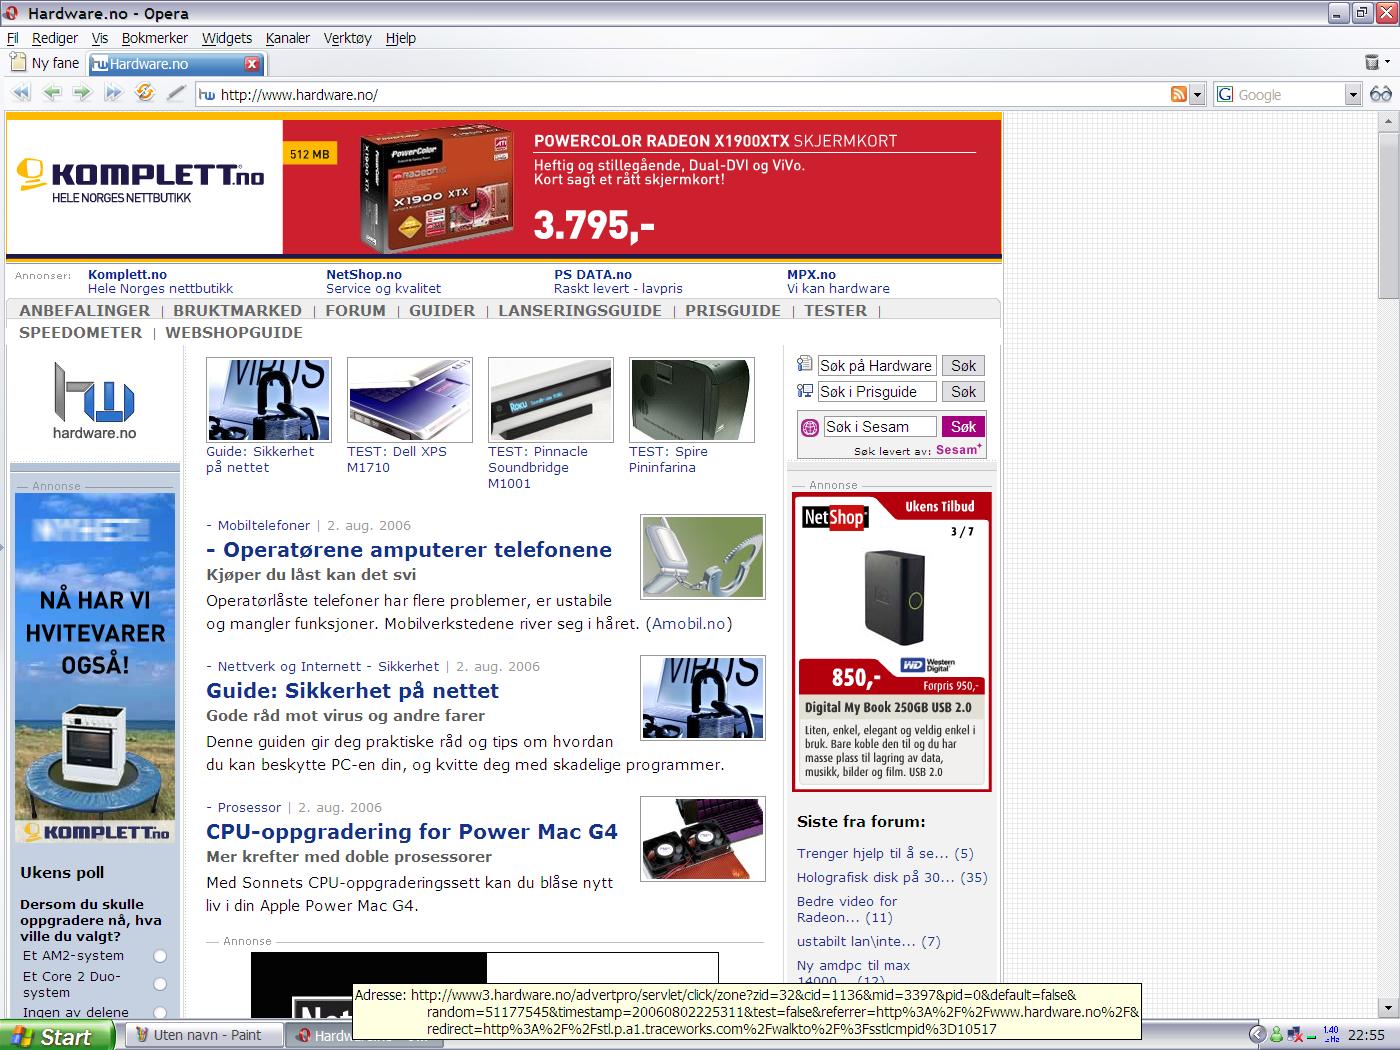Open the Kanaler menu
The width and height of the screenshot is (1400, 1050).
(x=288, y=38)
